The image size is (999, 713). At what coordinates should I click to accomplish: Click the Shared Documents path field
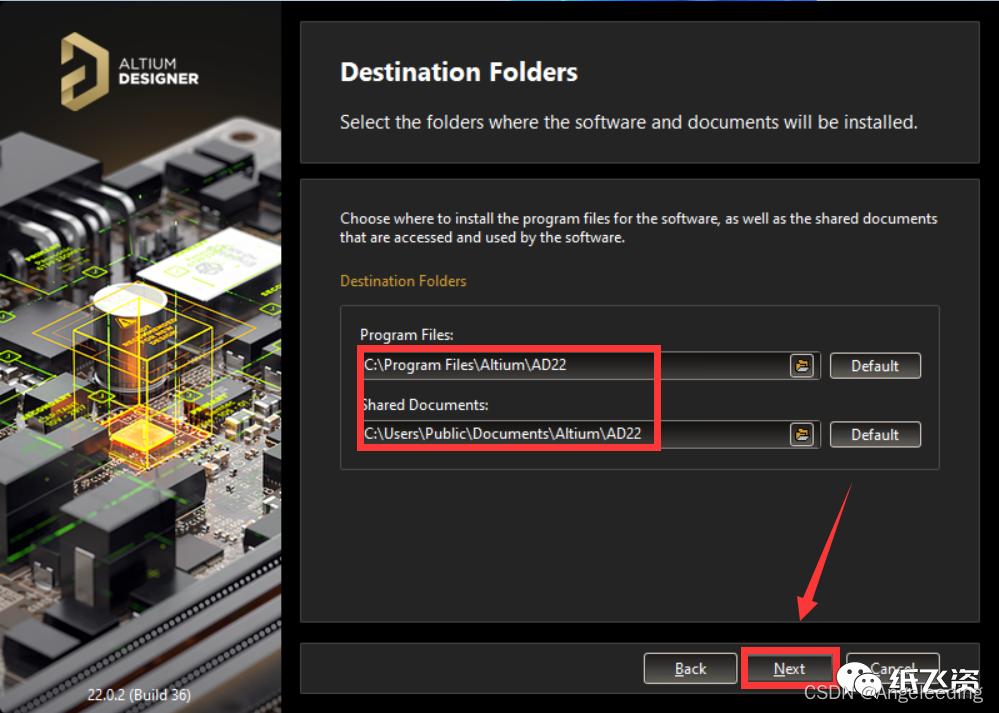pos(575,434)
